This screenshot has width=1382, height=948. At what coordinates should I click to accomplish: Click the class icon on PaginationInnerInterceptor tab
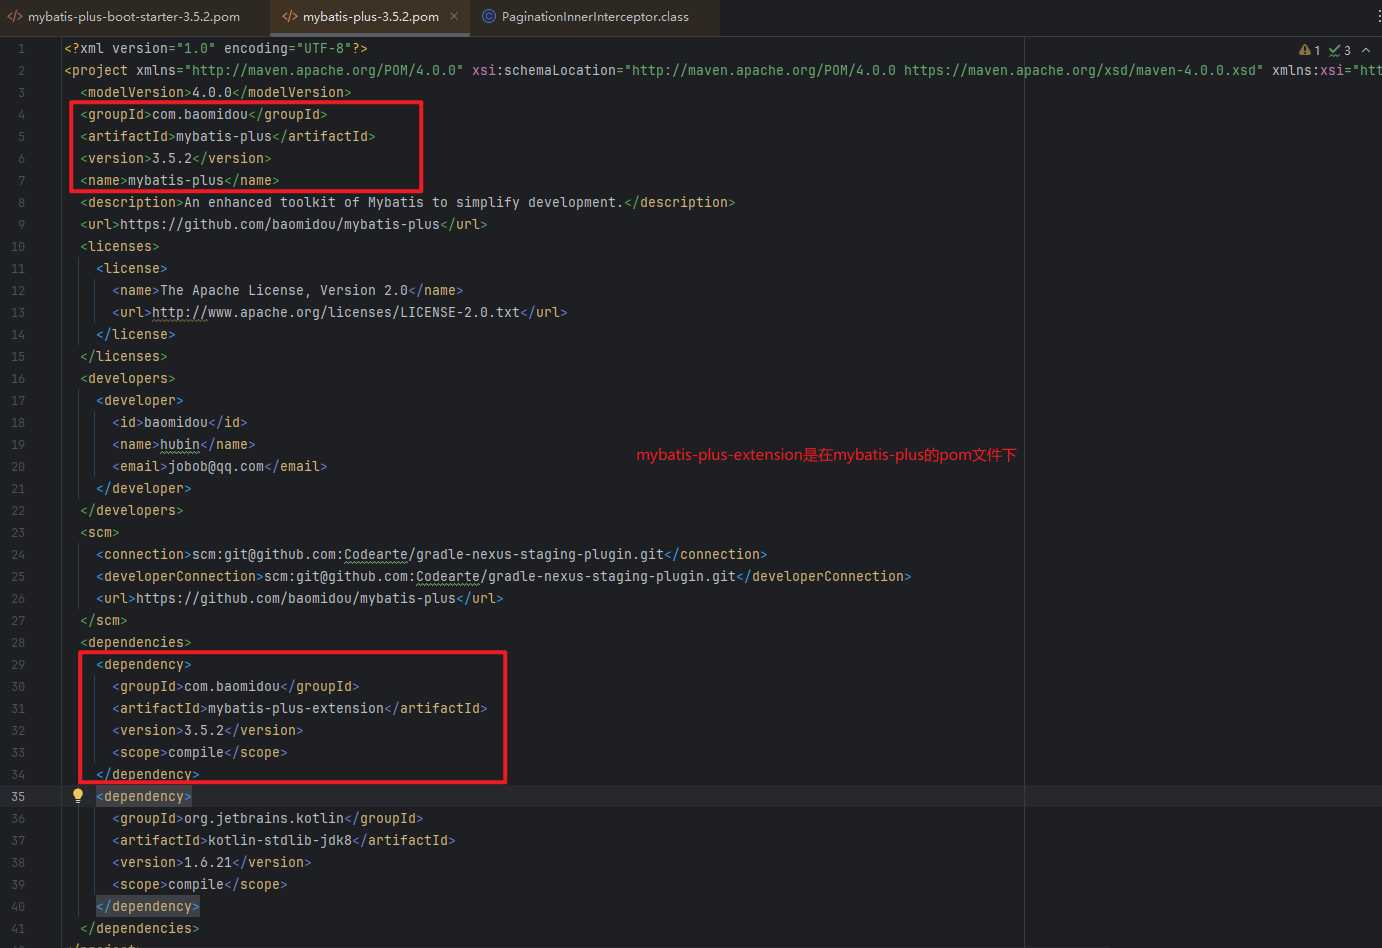pyautogui.click(x=489, y=17)
